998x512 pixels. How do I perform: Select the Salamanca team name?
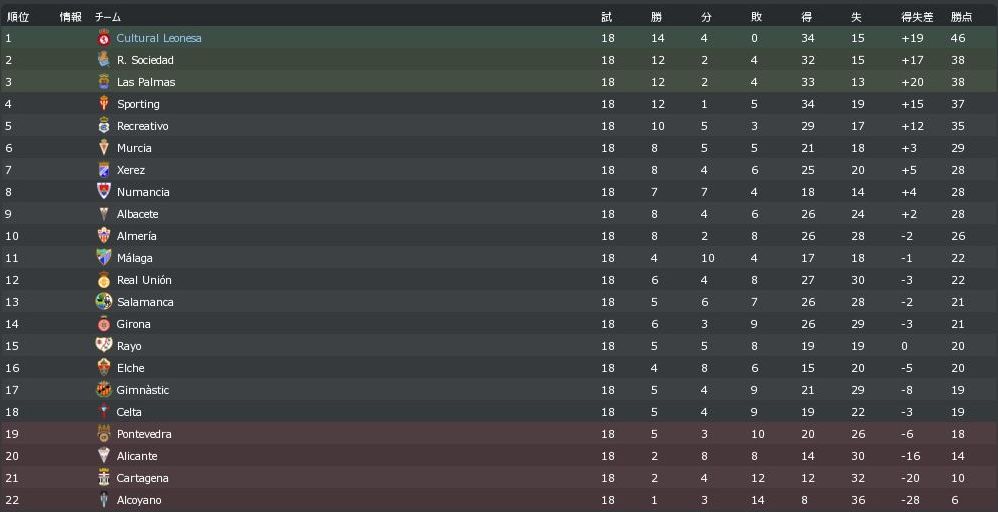pyautogui.click(x=145, y=302)
